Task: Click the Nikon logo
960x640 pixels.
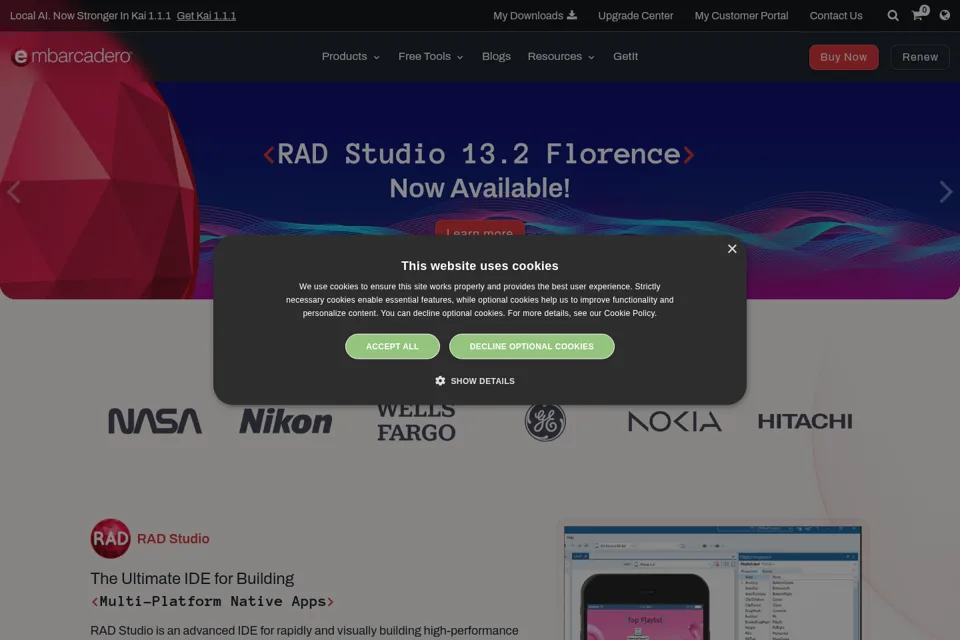Action: click(x=285, y=421)
